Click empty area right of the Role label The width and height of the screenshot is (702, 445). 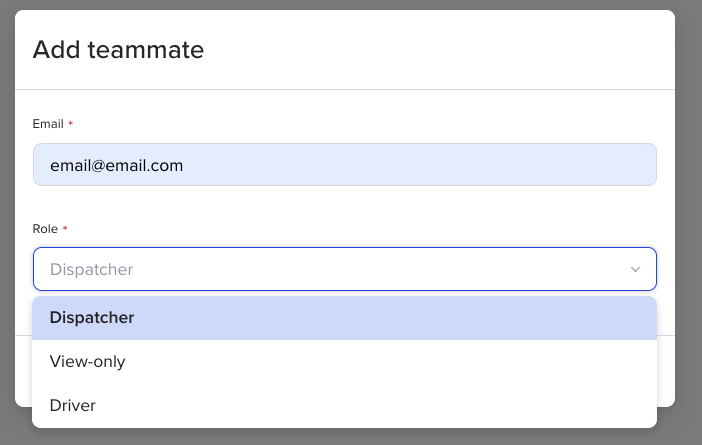350,229
